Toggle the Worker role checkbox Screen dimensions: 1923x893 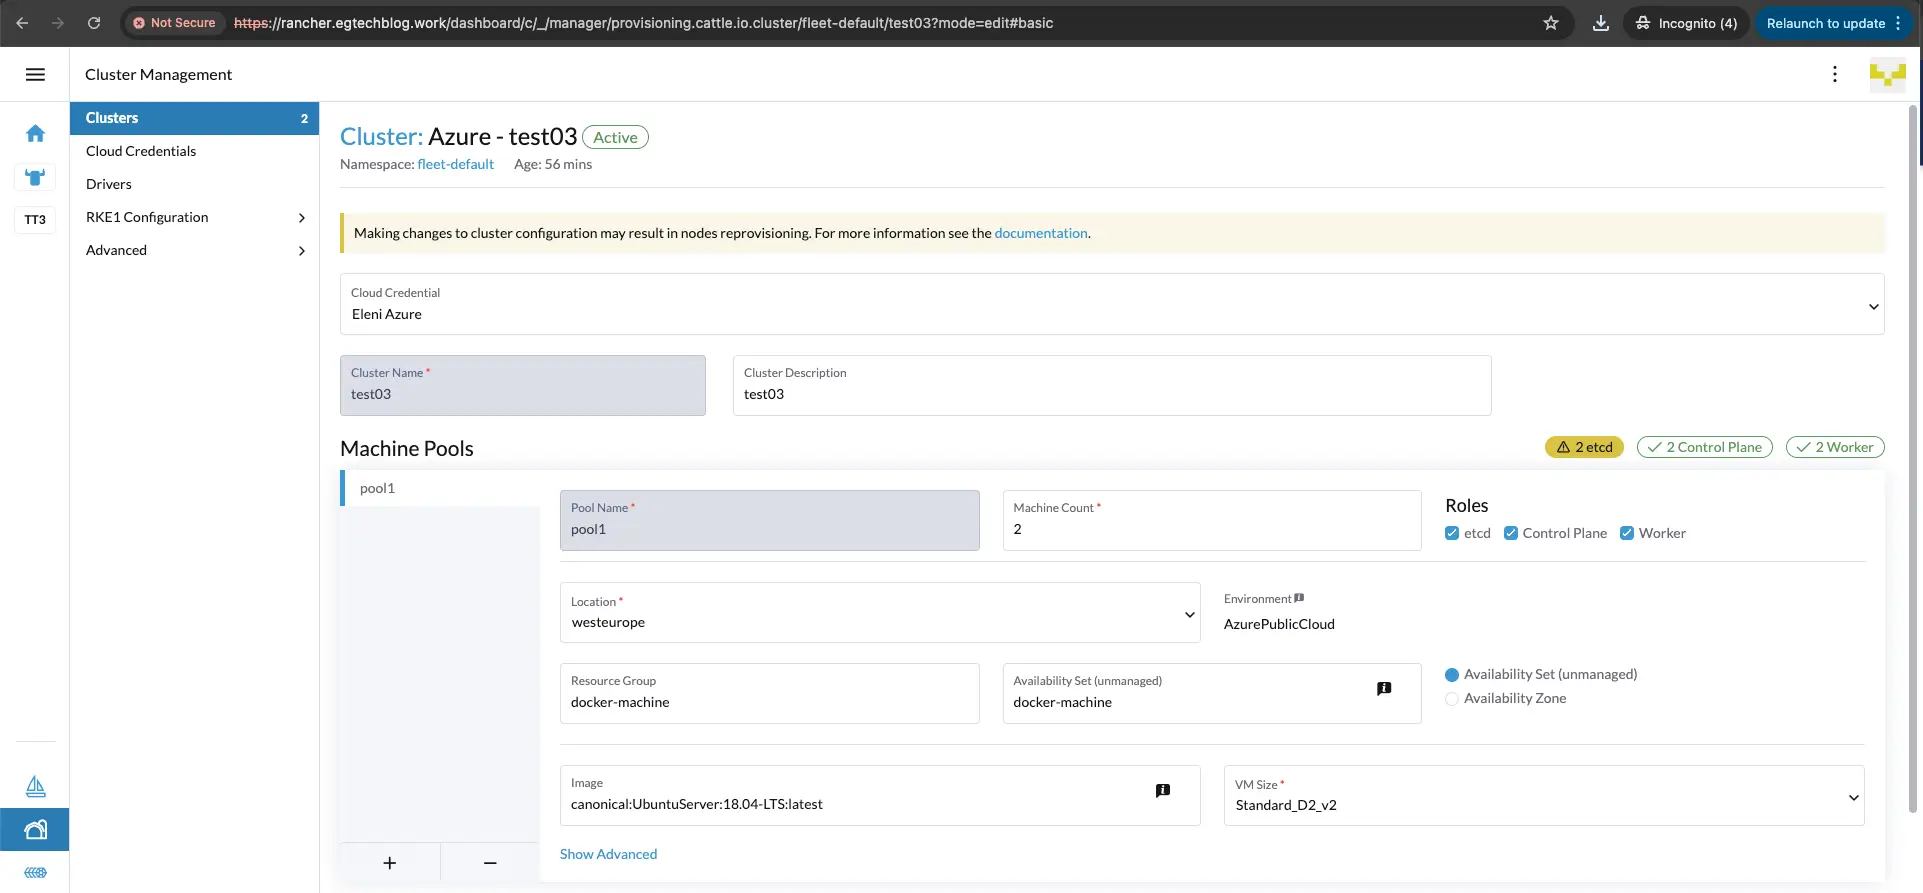pos(1627,533)
